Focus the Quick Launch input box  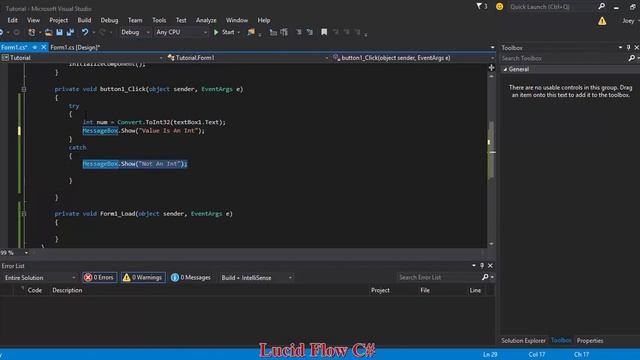(x=552, y=7)
